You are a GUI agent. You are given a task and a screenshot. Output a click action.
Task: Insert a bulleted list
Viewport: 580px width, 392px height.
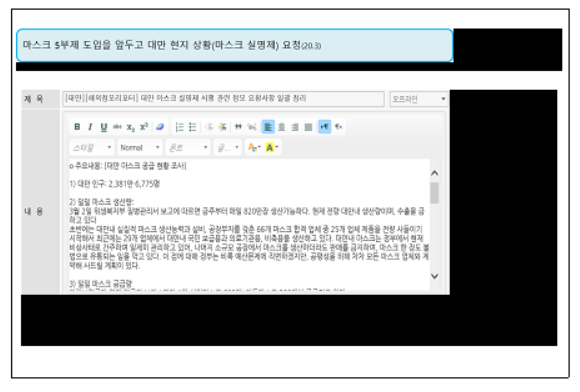coord(192,127)
